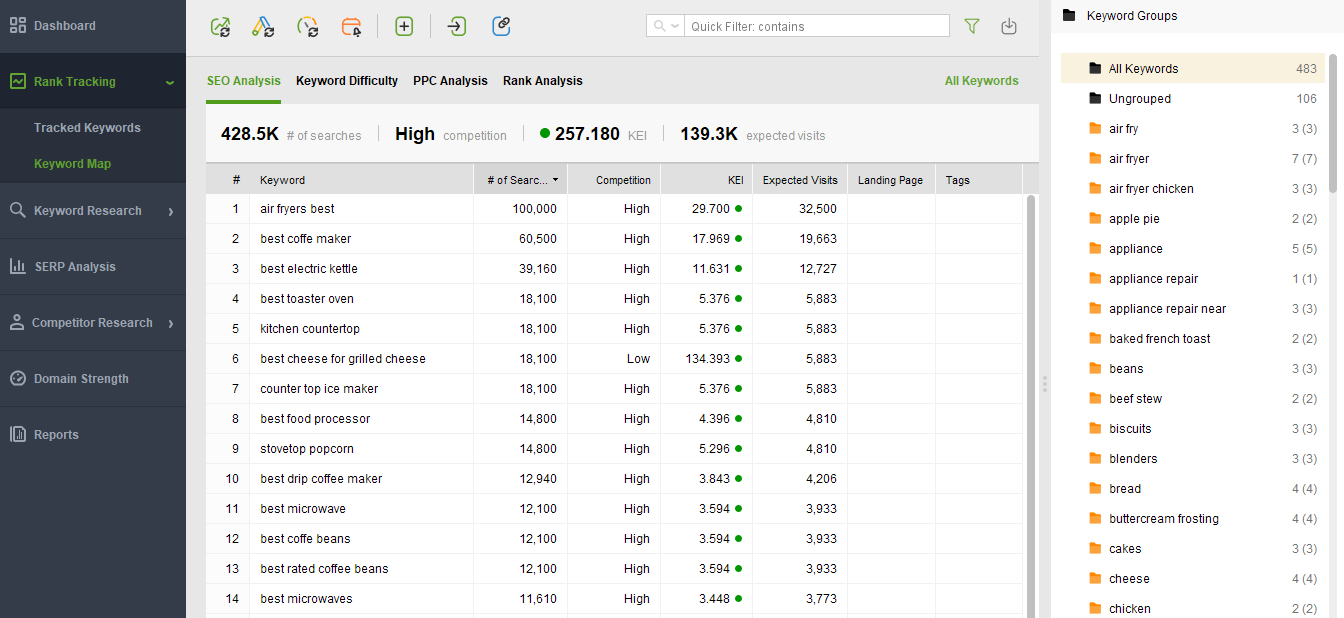The image size is (1344, 618).
Task: Switch to the Keyword Difficulty tab
Action: (x=347, y=81)
